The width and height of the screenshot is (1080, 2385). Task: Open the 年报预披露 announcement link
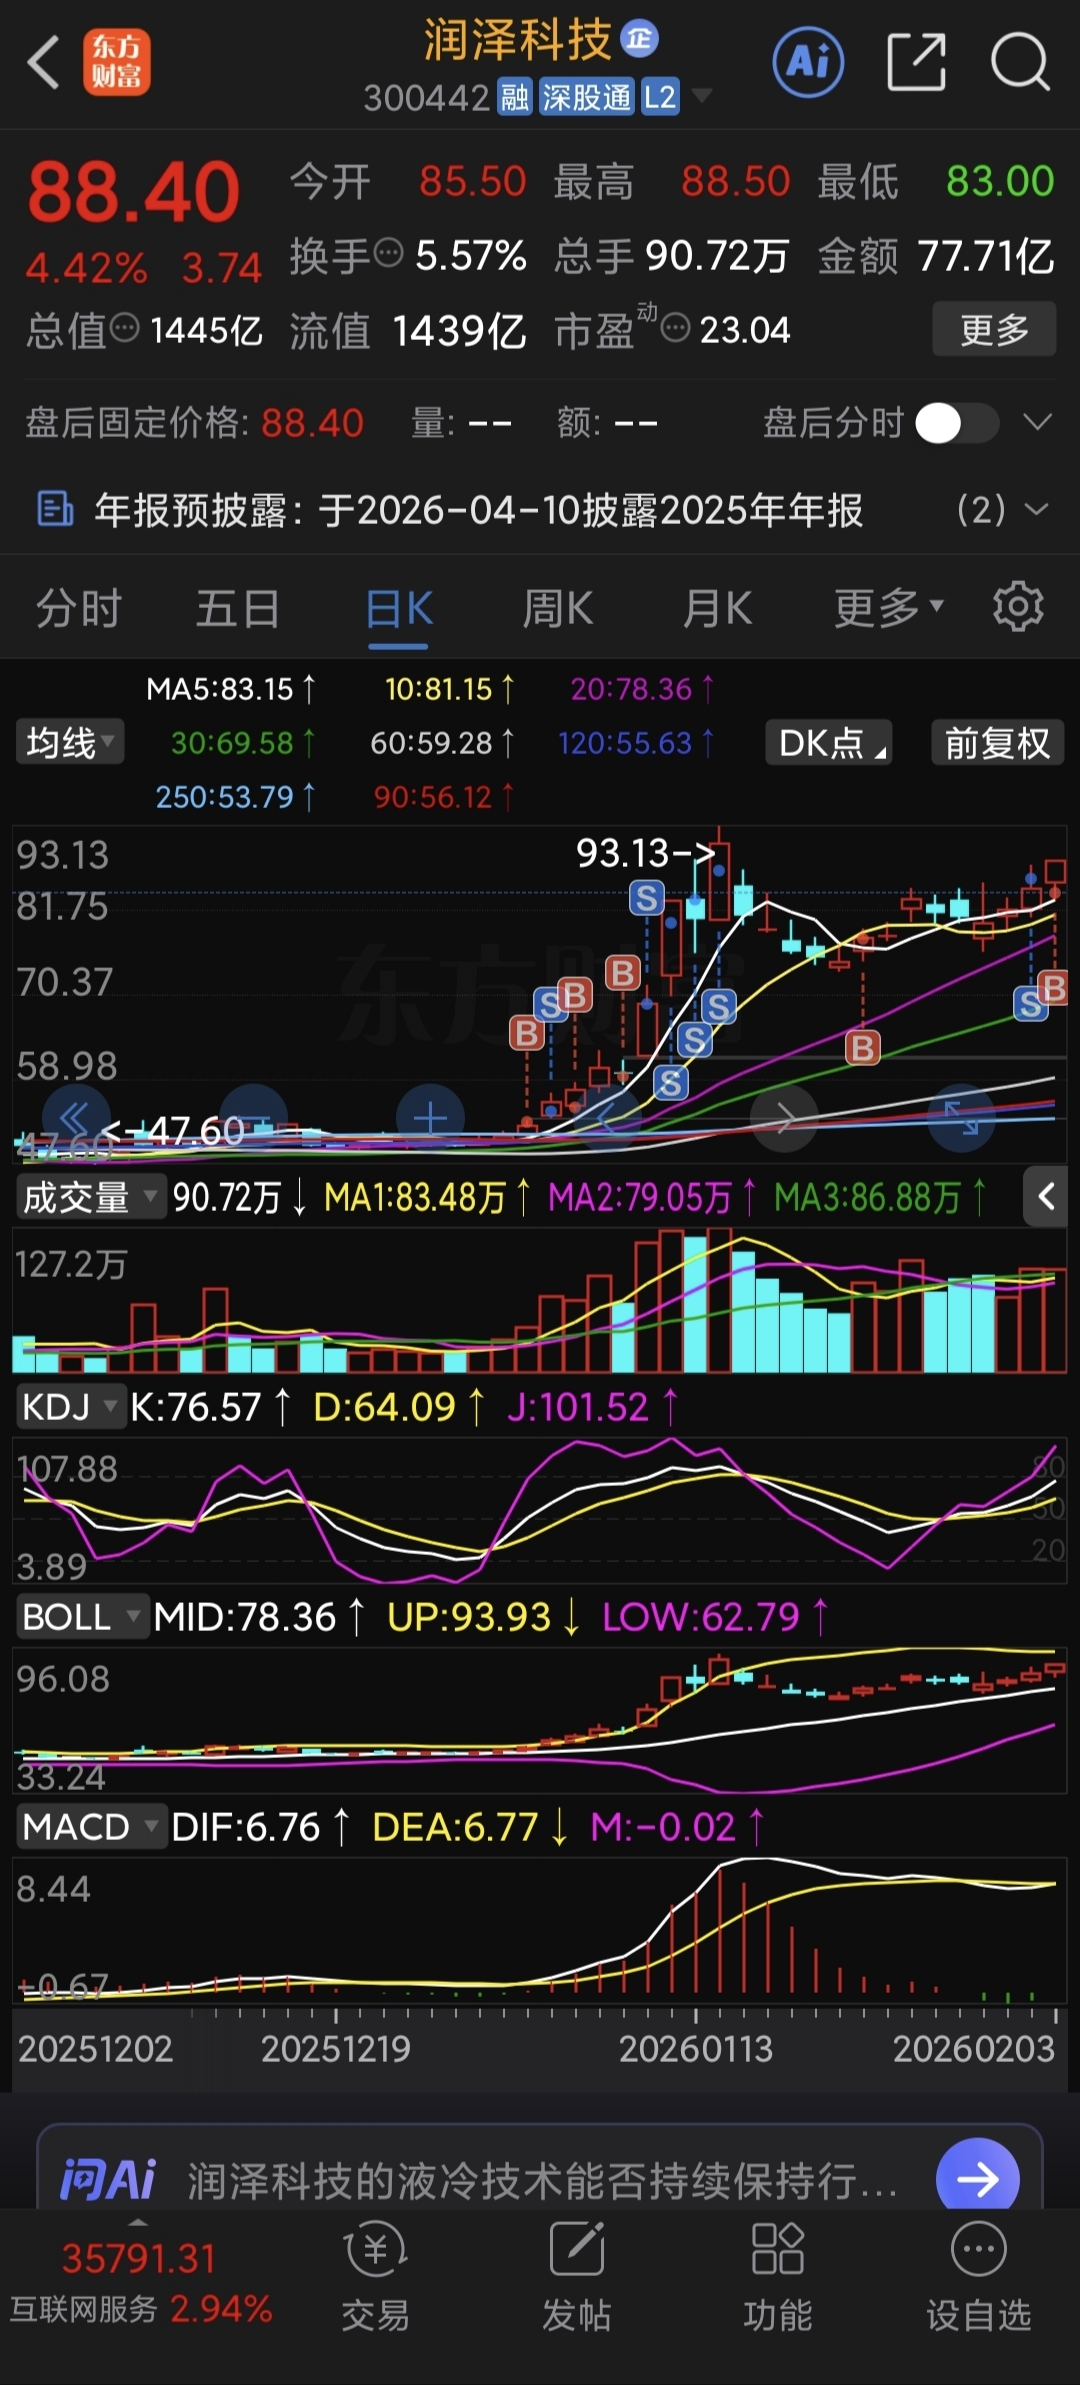coord(478,510)
